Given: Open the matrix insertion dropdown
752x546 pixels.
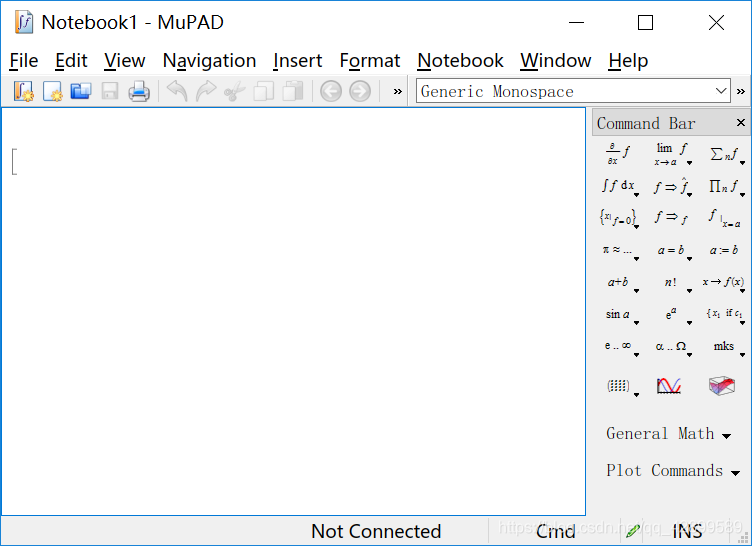Looking at the screenshot, I should coord(636,395).
